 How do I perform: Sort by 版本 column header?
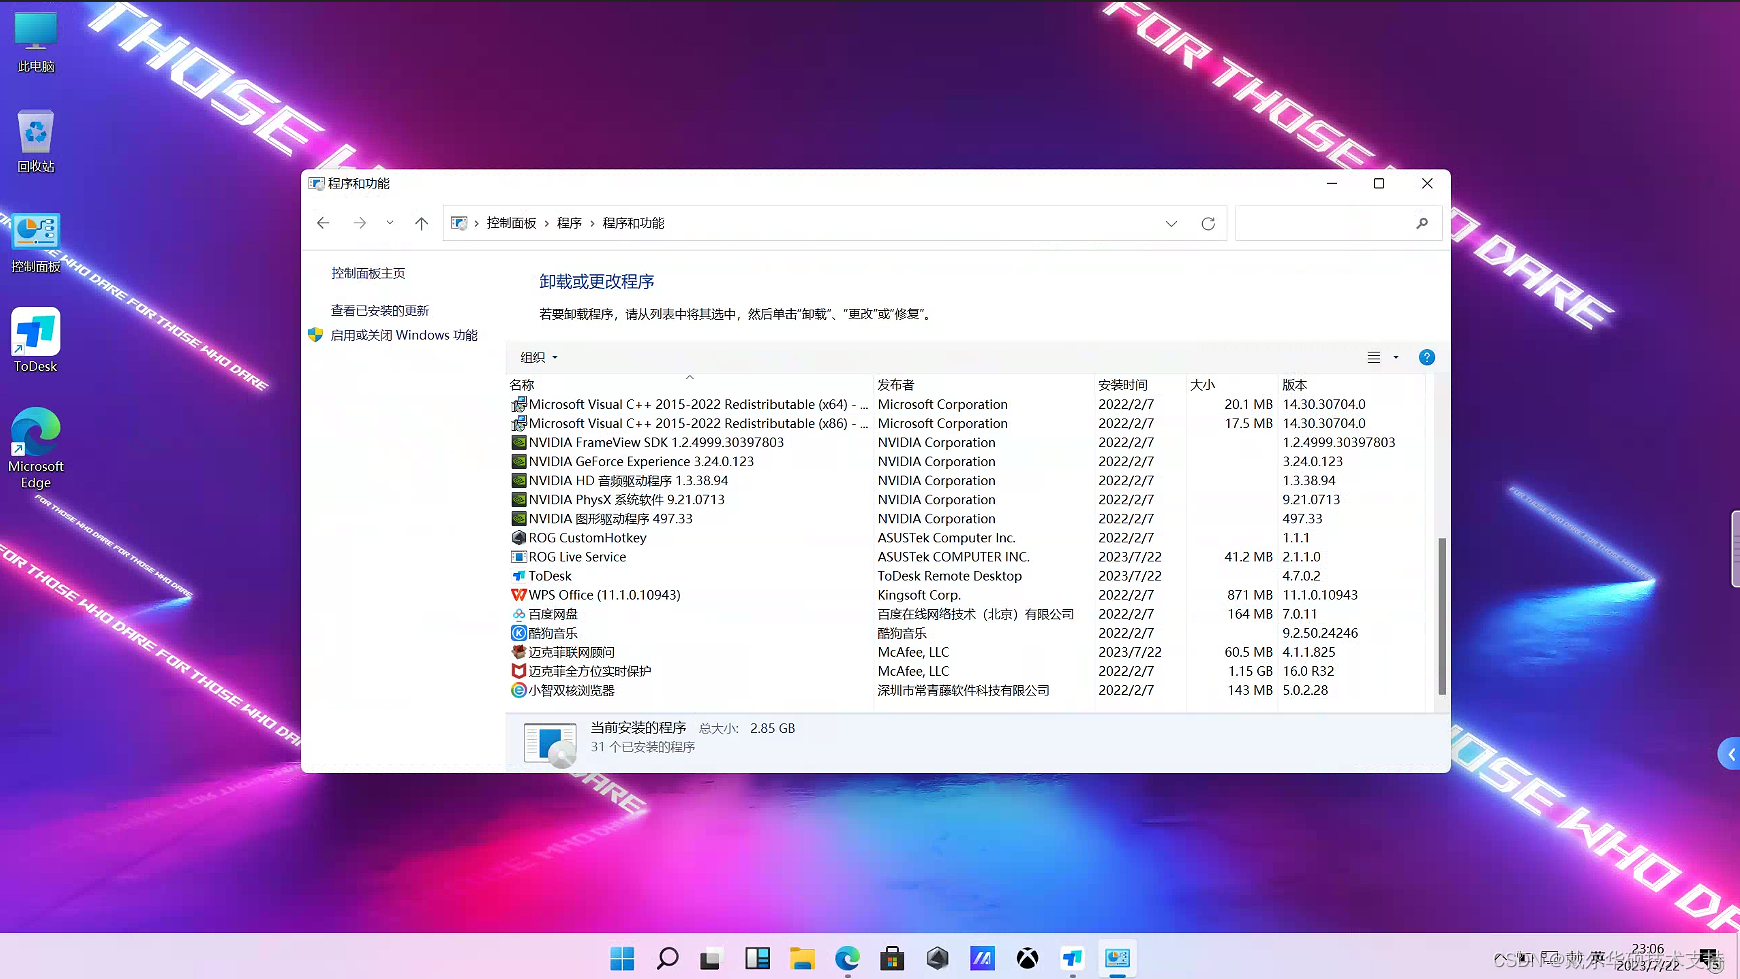point(1351,384)
